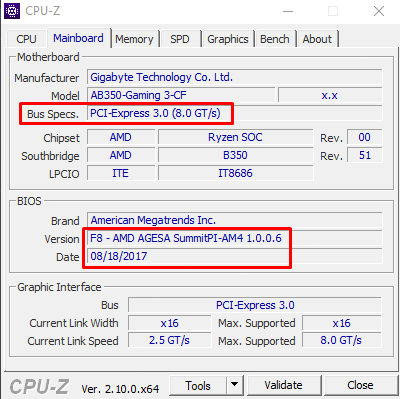Click the Current Link Width label
Image resolution: width=400 pixels, height=399 pixels.
pos(74,323)
